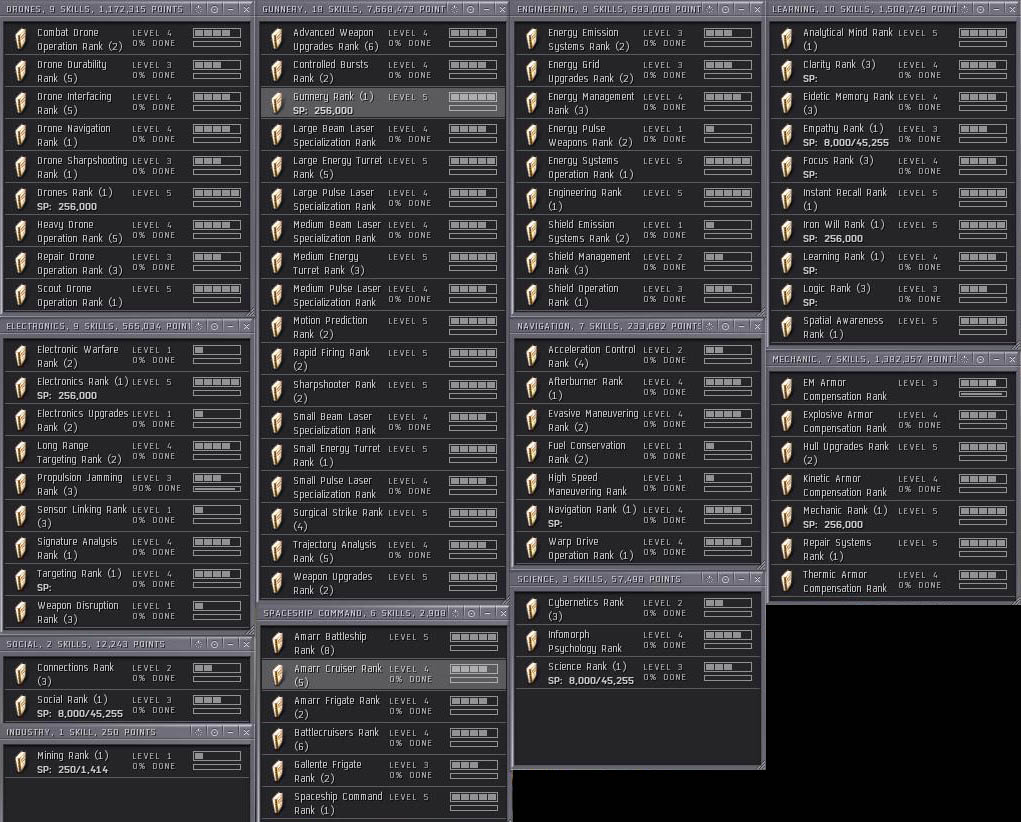Click the Motion Prediction skill book icon
This screenshot has height=822, width=1021.
click(277, 327)
